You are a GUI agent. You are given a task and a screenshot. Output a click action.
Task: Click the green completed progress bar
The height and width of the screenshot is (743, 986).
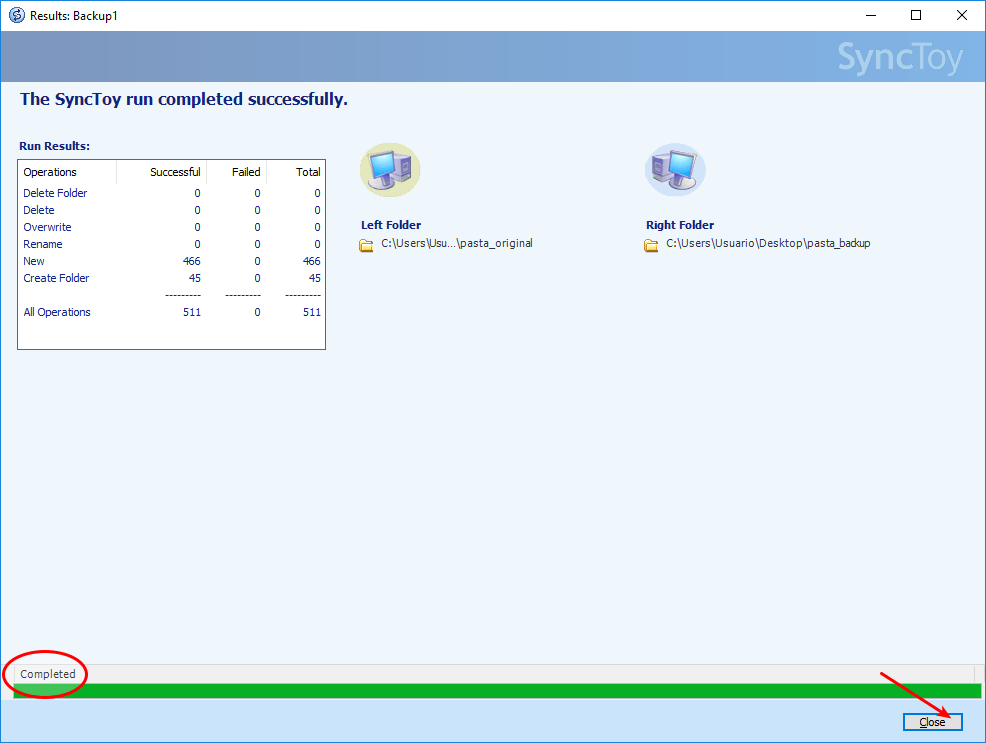point(497,691)
